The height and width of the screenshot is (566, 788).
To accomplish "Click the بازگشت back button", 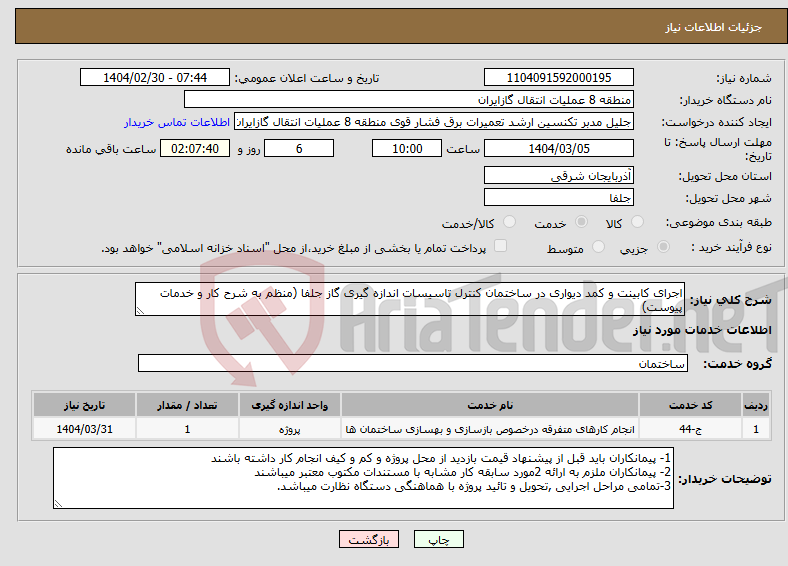I will coord(369,539).
